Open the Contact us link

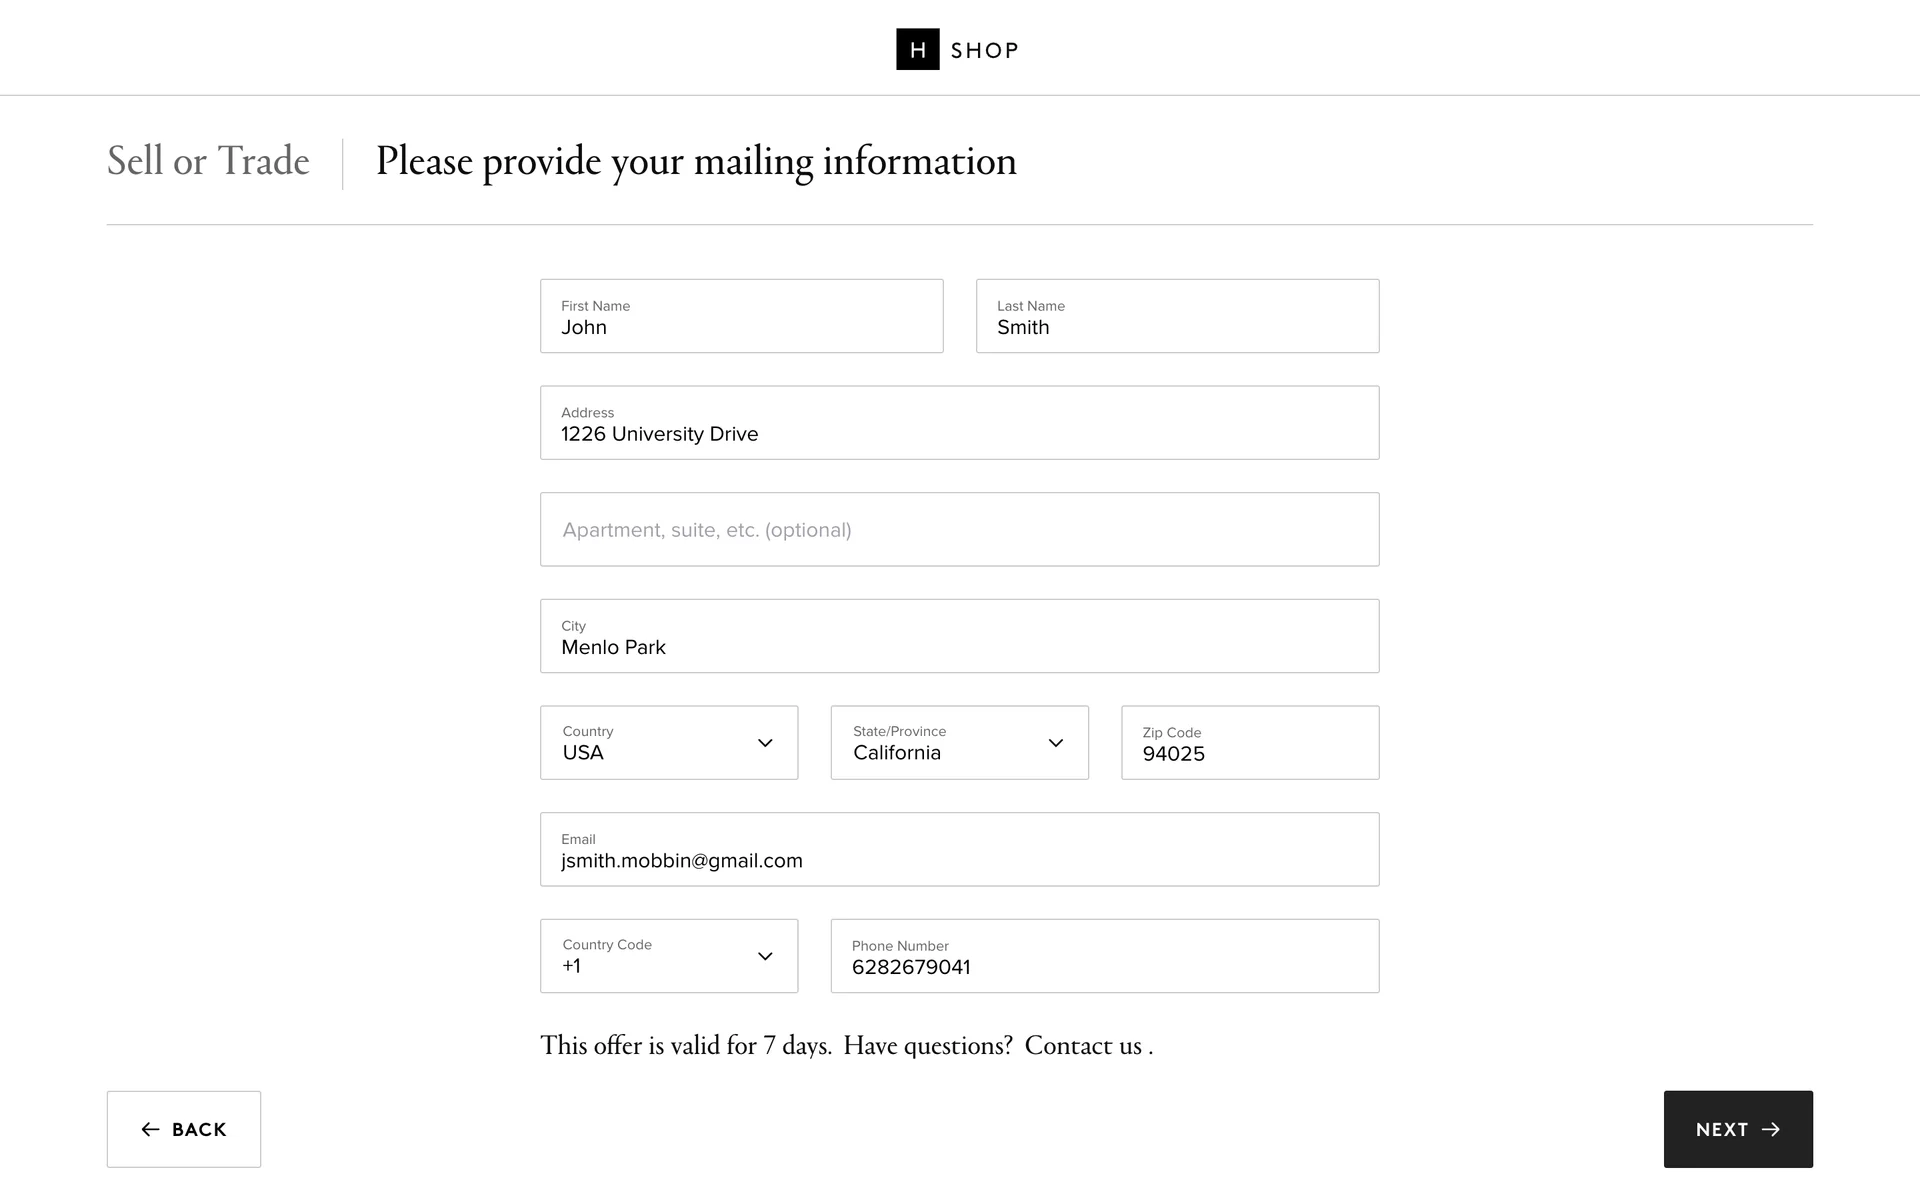coord(1083,1045)
